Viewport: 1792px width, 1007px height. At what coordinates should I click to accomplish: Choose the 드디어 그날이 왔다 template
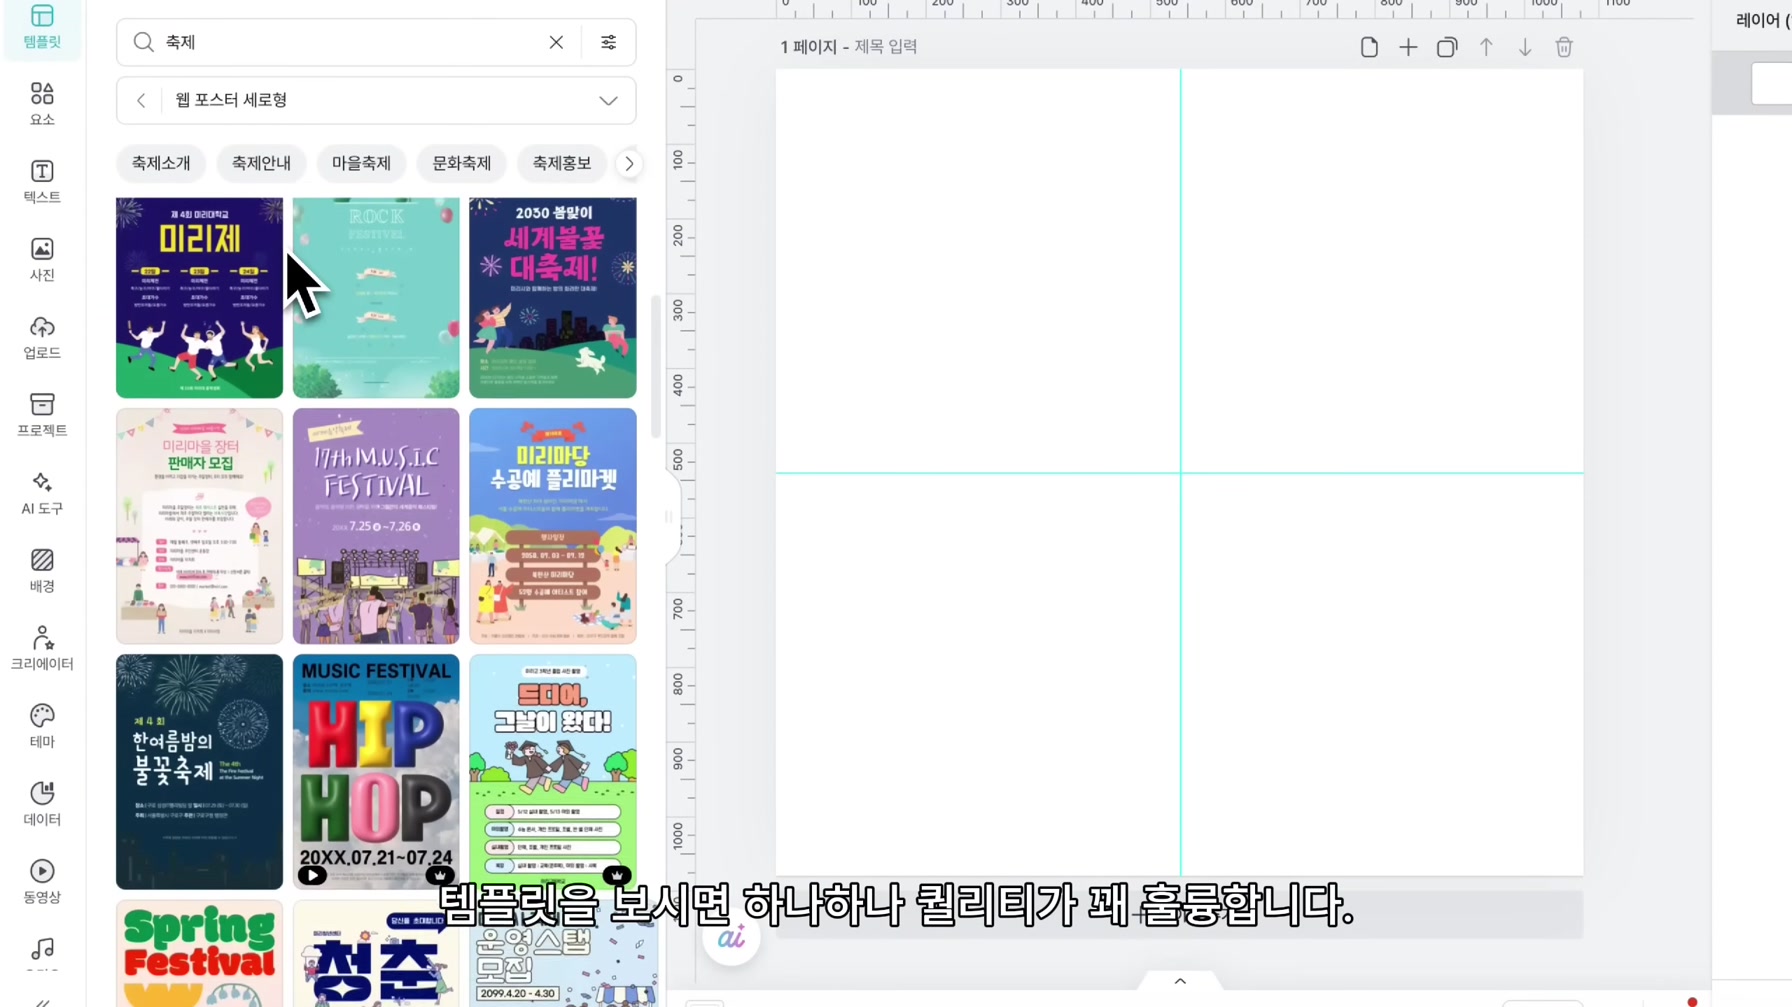point(553,771)
